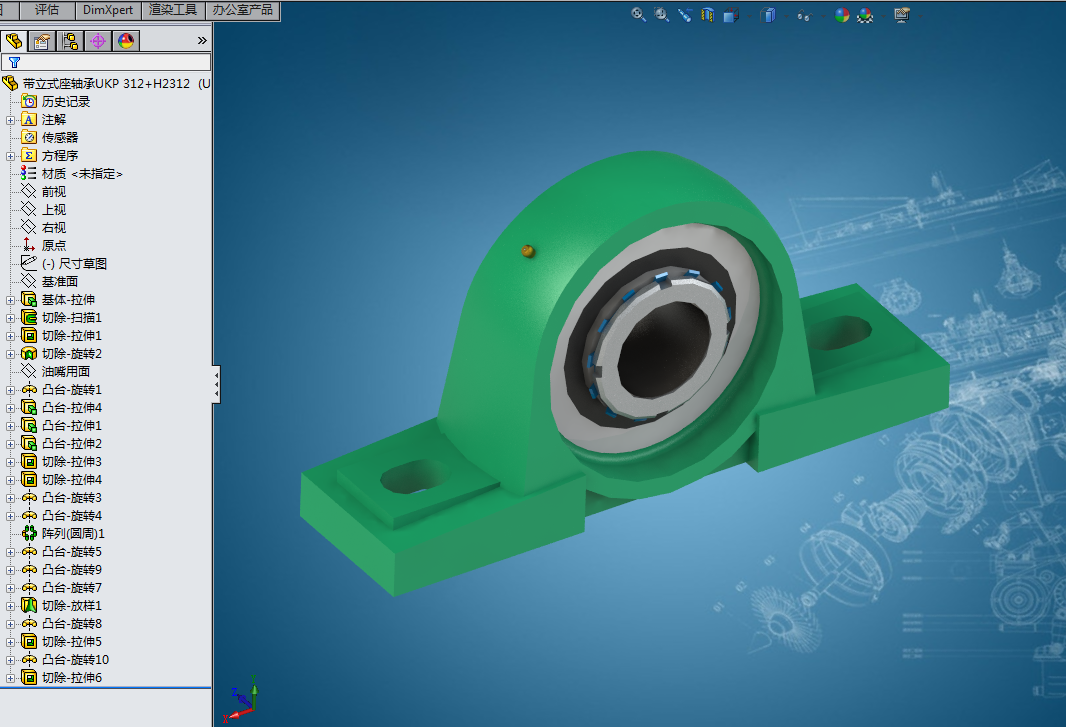
Task: Click the Apply Scene icon
Action: point(865,15)
